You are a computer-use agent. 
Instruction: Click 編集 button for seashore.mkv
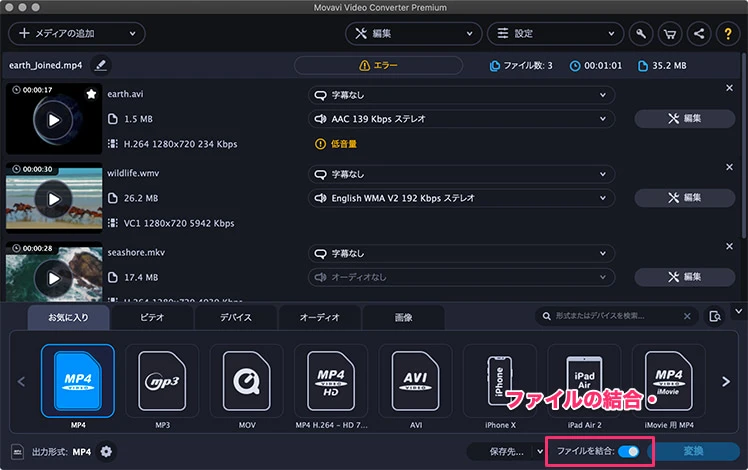coord(685,277)
